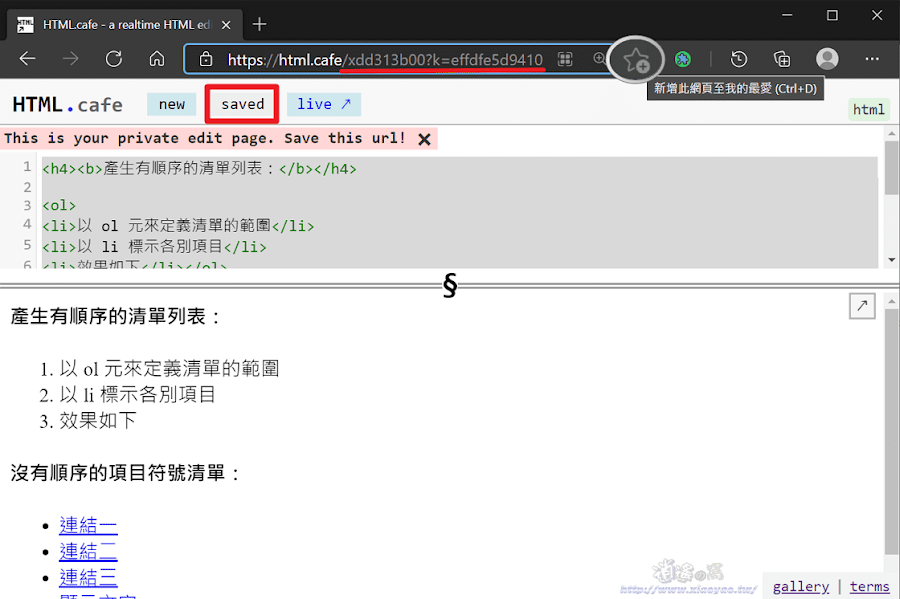Image resolution: width=900 pixels, height=599 pixels.
Task: Maximize the browser window
Action: [x=832, y=15]
